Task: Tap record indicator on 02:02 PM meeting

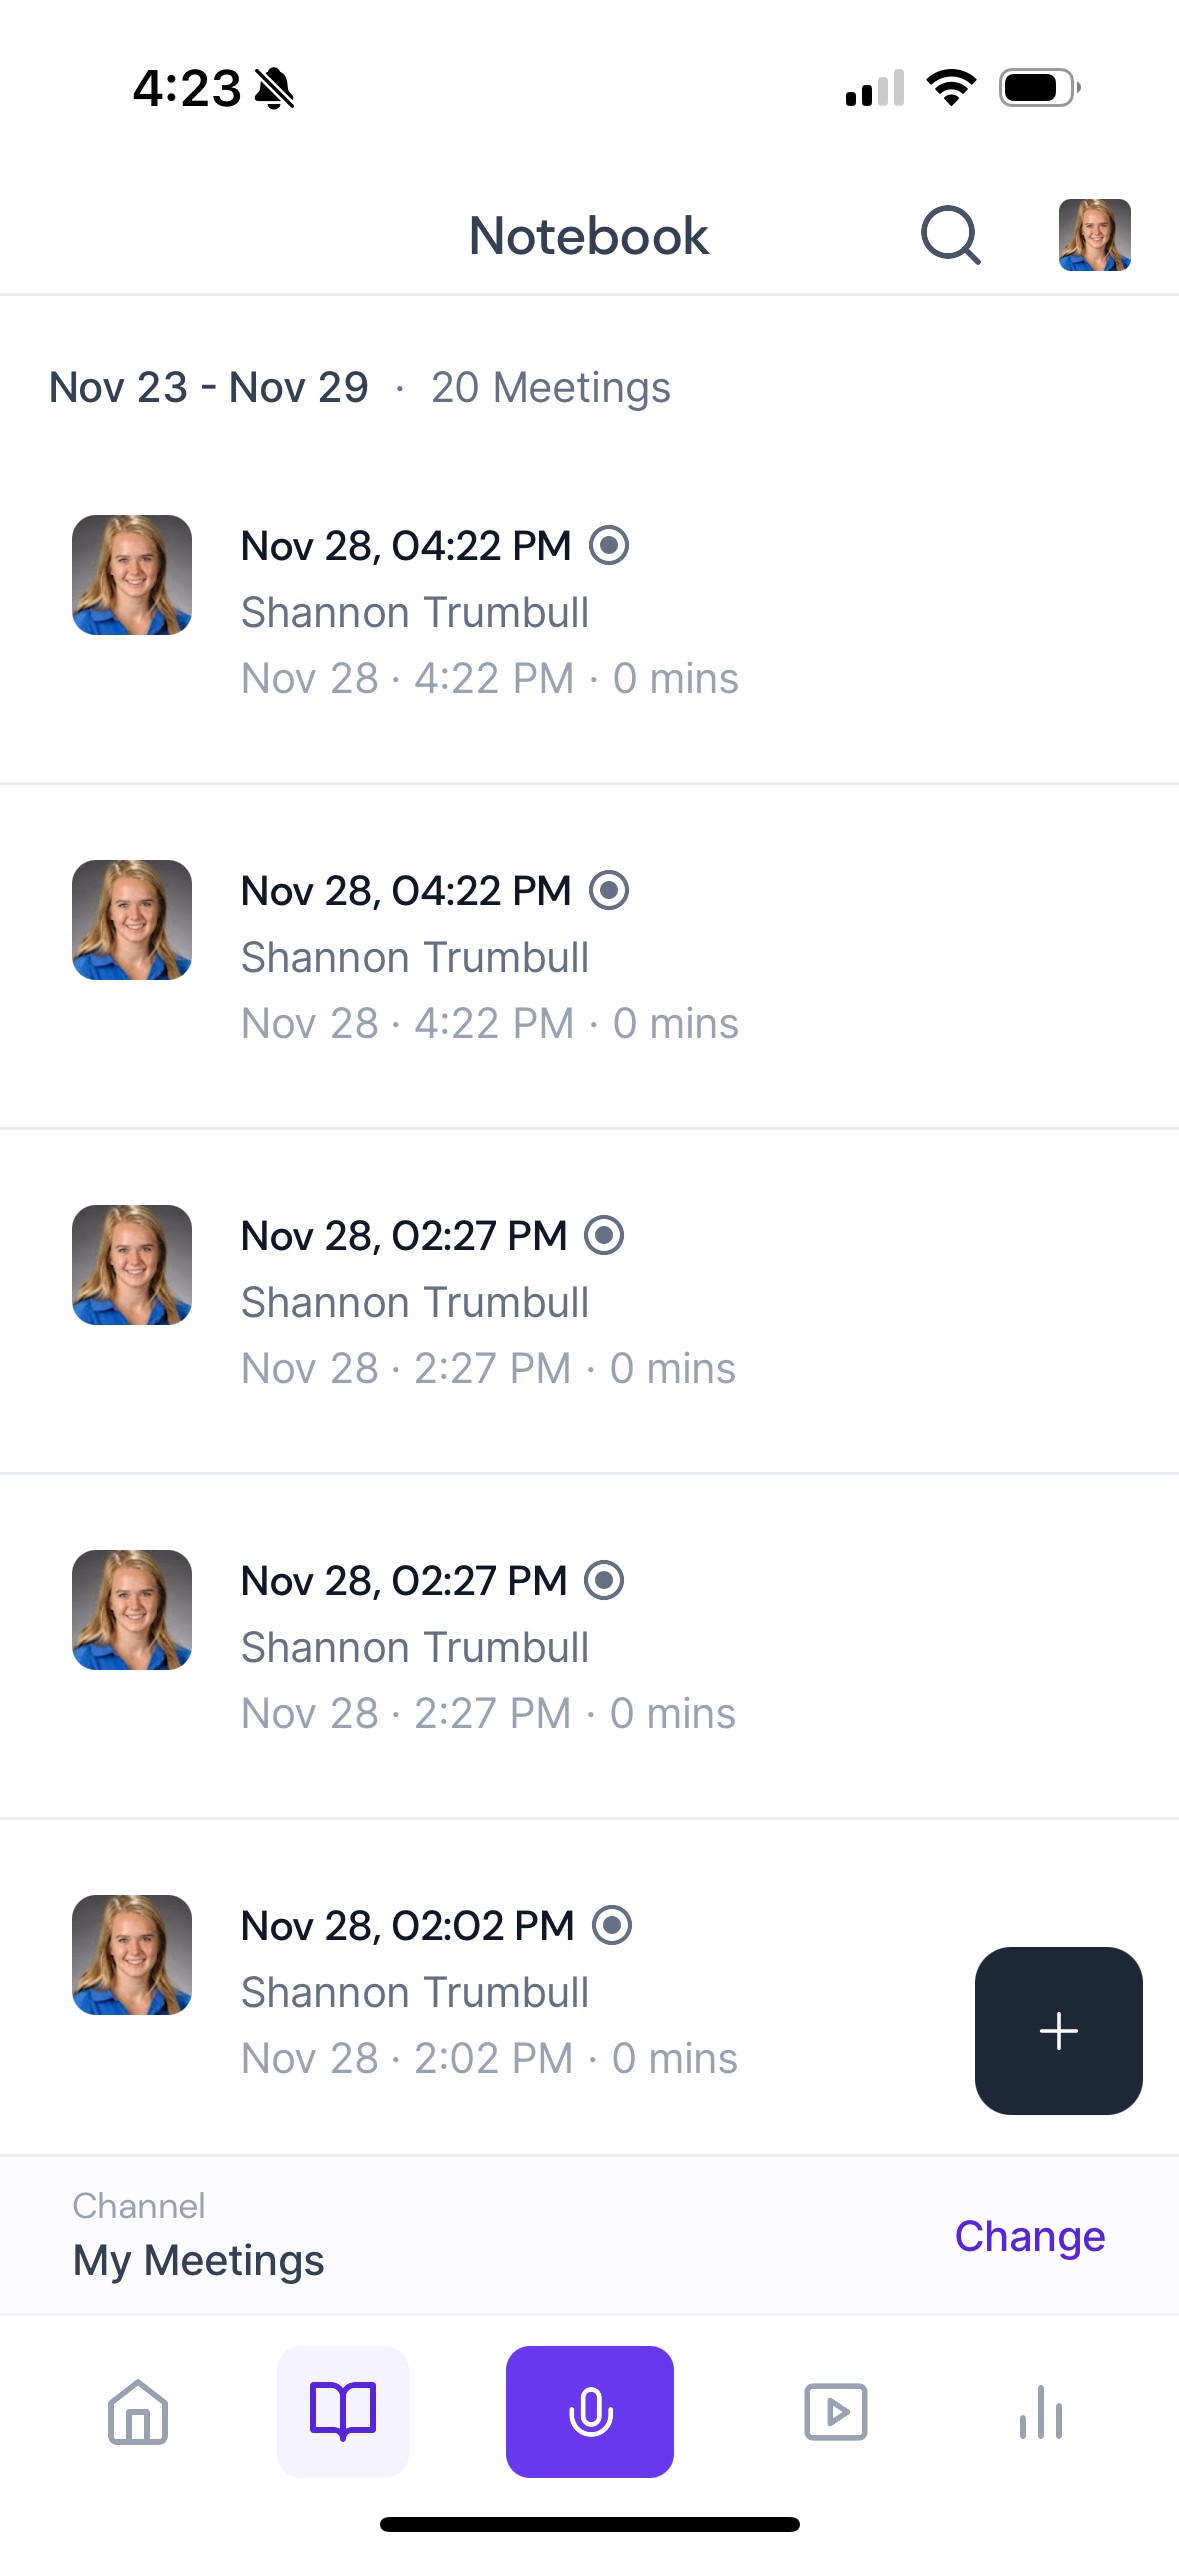Action: pyautogui.click(x=612, y=1926)
